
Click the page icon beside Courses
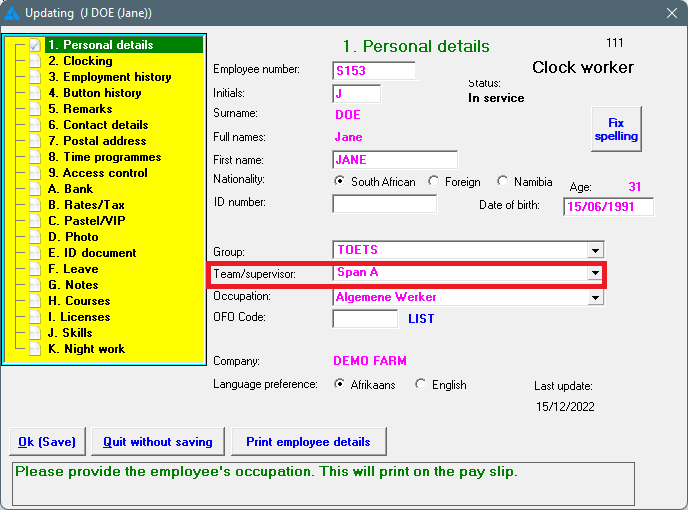click(35, 301)
